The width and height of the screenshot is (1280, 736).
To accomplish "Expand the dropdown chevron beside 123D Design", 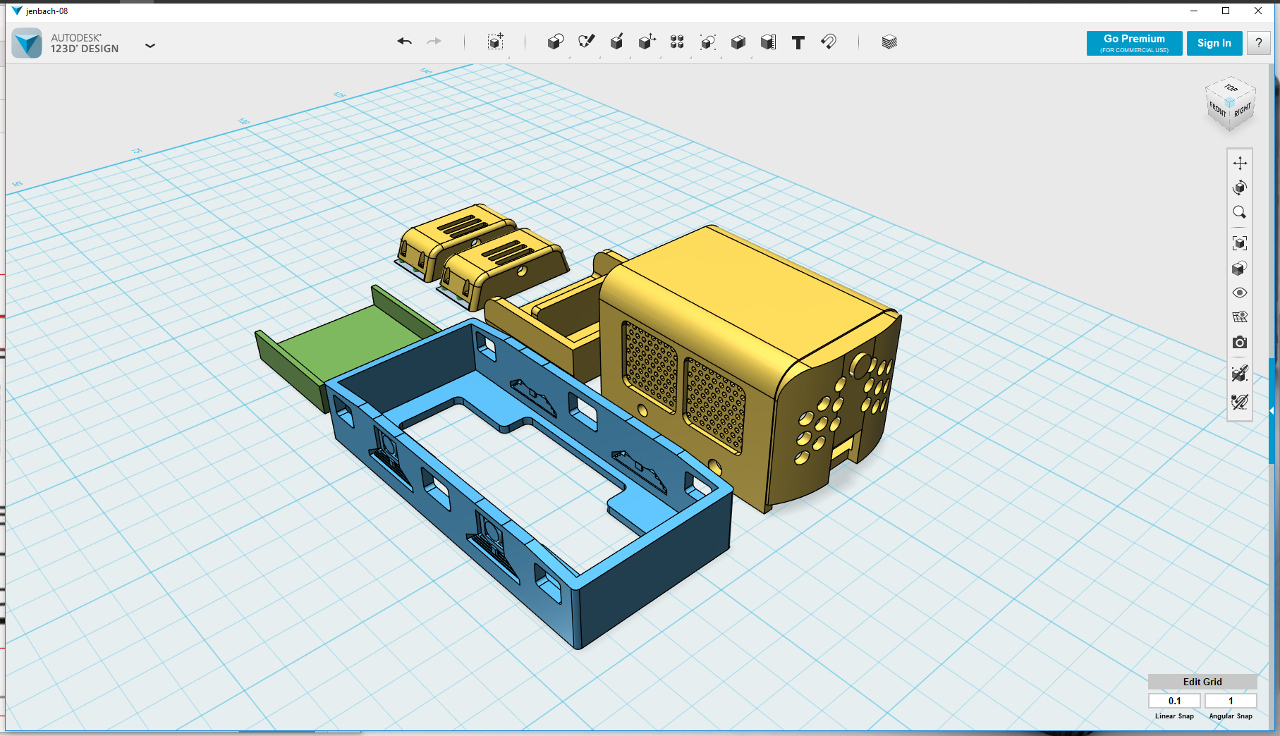I will click(x=150, y=45).
